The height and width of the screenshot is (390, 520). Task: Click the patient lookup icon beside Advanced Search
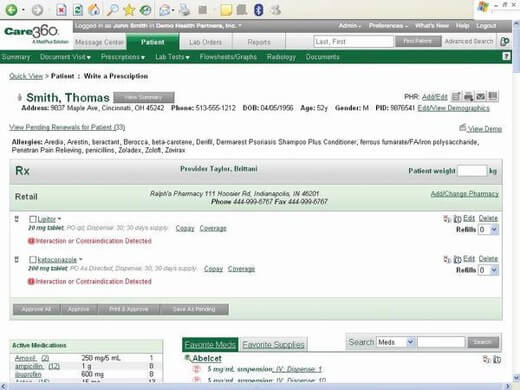click(504, 41)
